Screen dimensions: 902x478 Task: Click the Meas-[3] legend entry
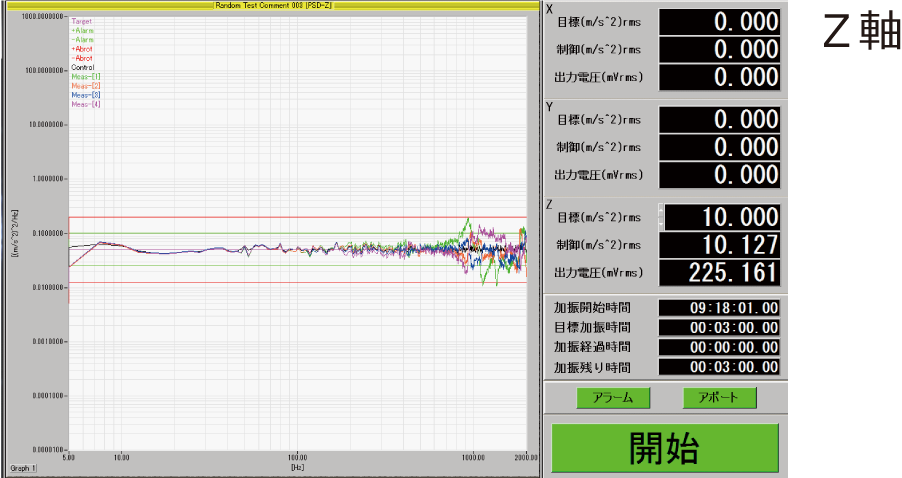(86, 95)
